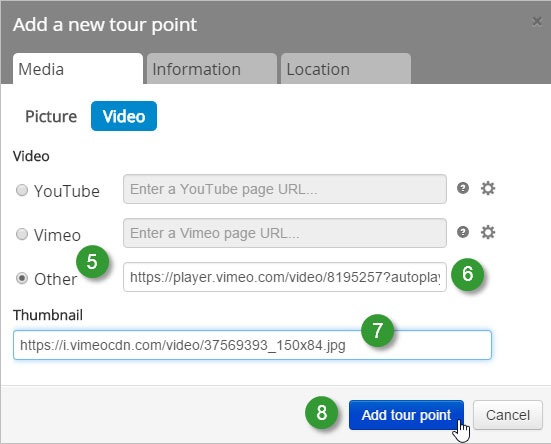Image resolution: width=551 pixels, height=444 pixels.
Task: Choose the Picture media type
Action: (x=51, y=116)
